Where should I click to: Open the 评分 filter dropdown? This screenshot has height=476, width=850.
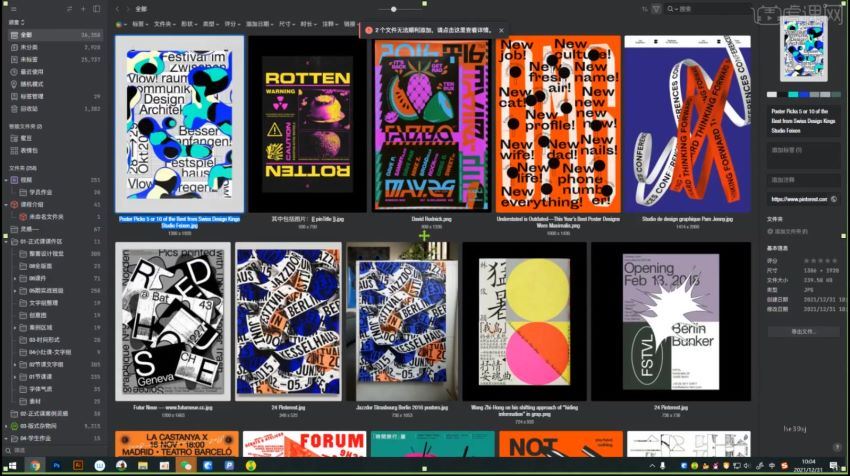[x=232, y=24]
